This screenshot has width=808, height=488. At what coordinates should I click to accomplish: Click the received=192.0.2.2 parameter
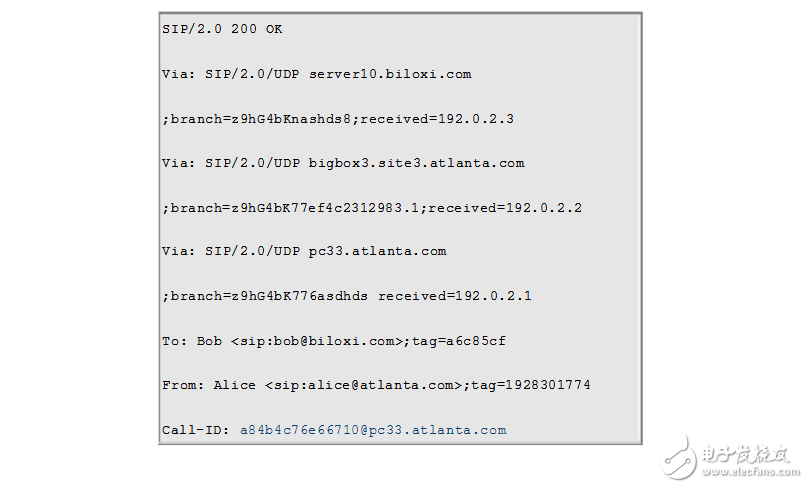click(505, 208)
